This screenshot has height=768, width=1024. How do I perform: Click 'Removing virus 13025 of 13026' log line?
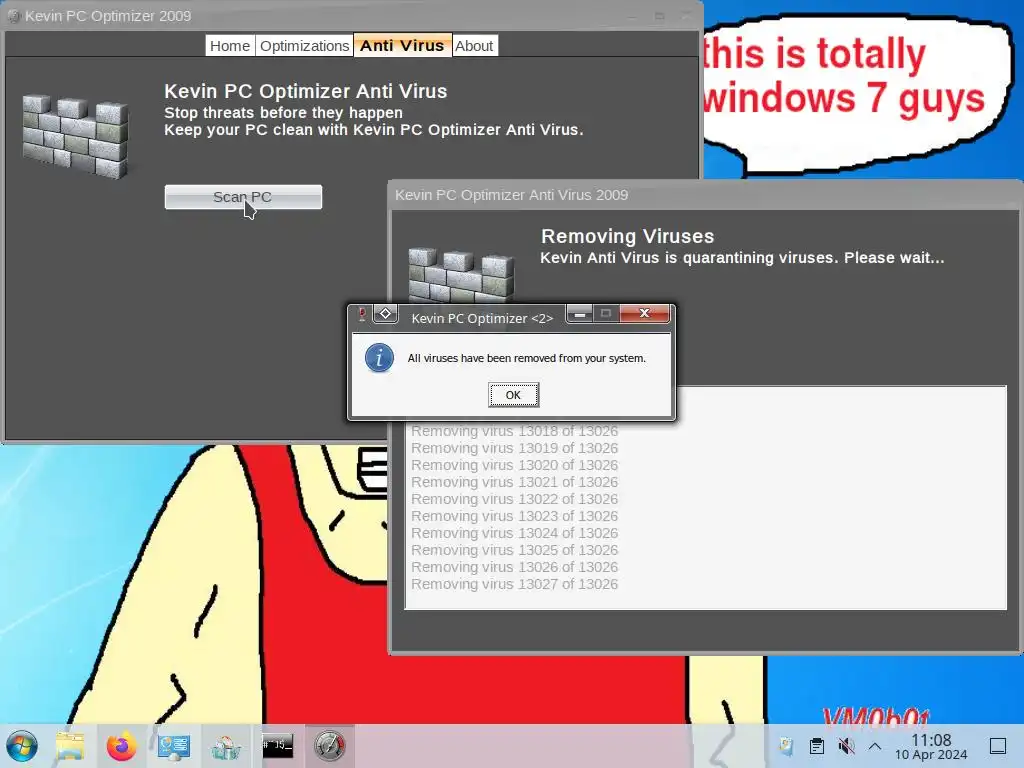(x=515, y=550)
